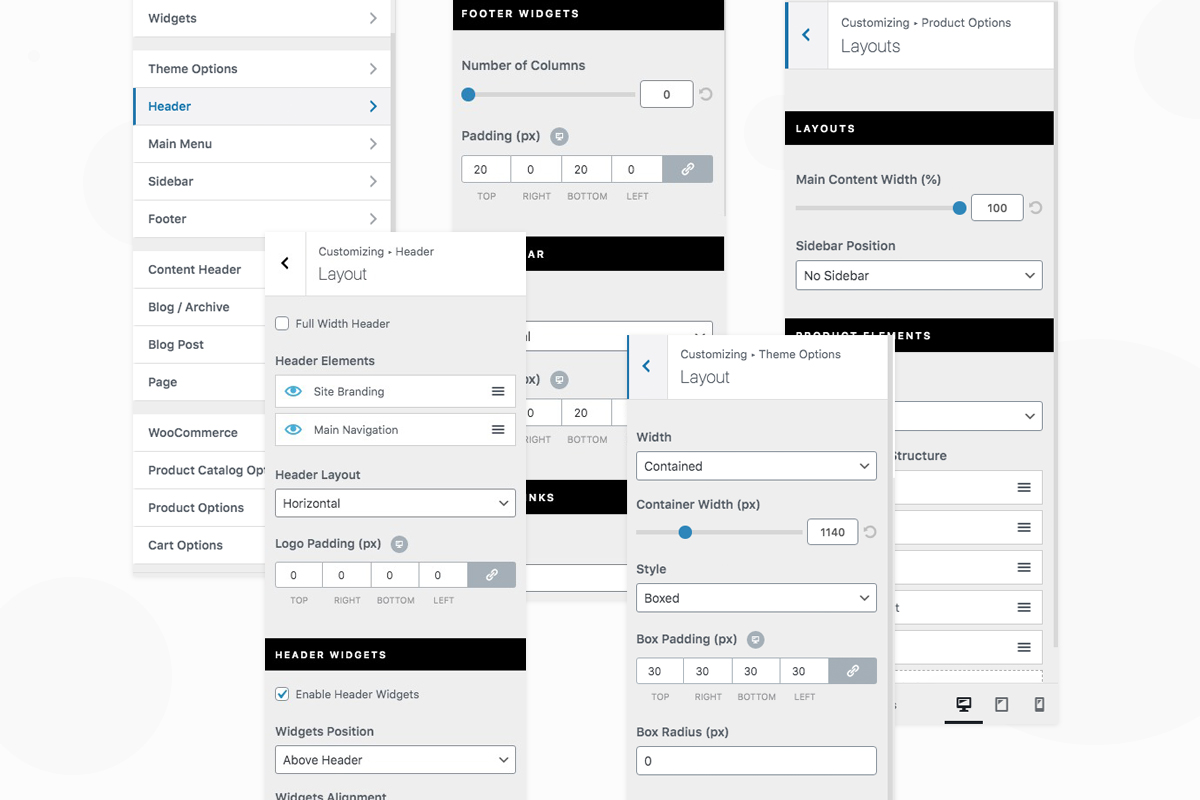
Task: Click Logo Padding left field
Action: 444,575
